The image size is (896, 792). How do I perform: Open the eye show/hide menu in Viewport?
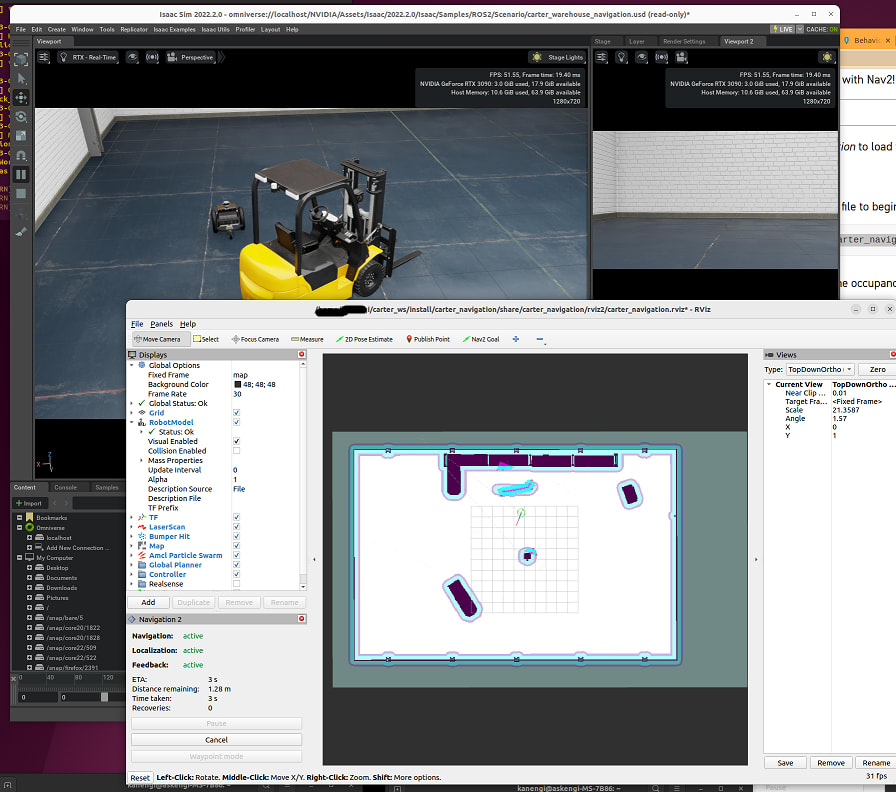point(132,57)
